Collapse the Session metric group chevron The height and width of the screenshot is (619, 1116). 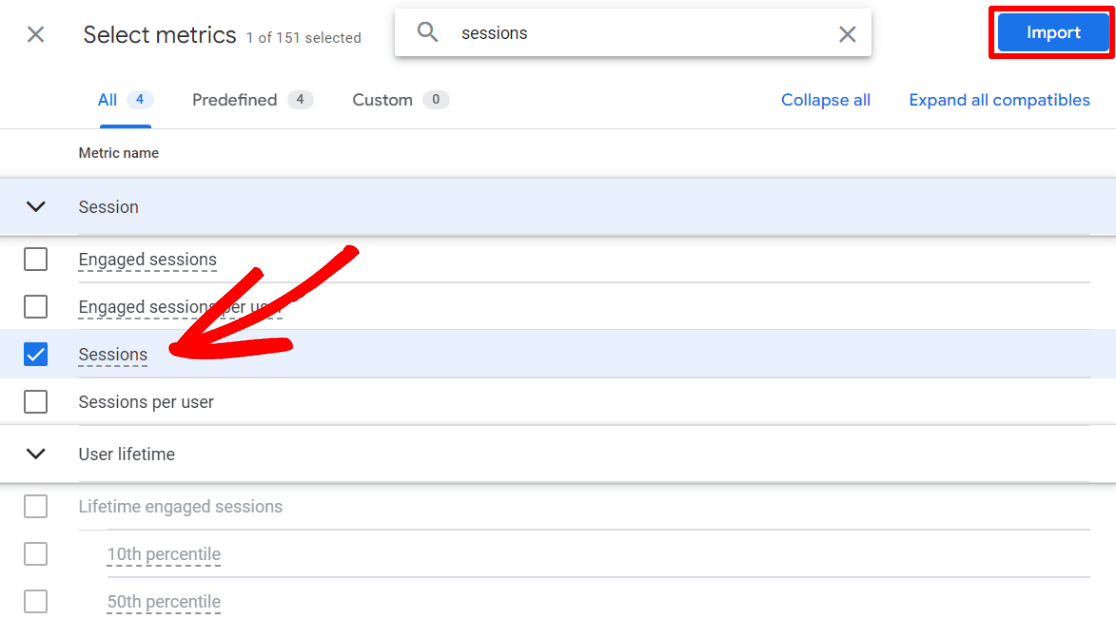pyautogui.click(x=36, y=206)
